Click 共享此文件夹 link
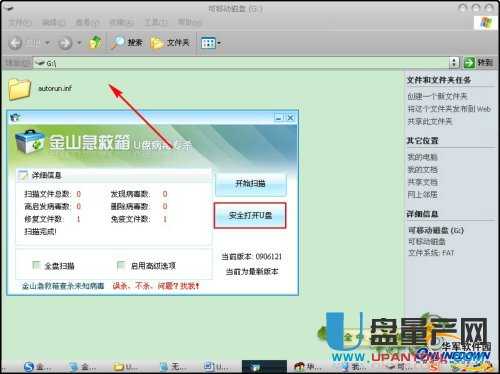Viewport: 500px width, 374px height. [430, 122]
